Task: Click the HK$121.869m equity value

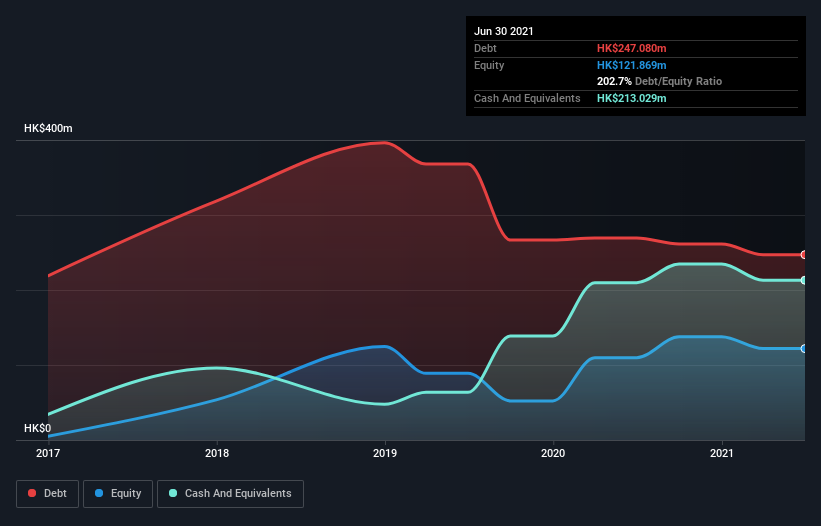Action: tap(631, 65)
